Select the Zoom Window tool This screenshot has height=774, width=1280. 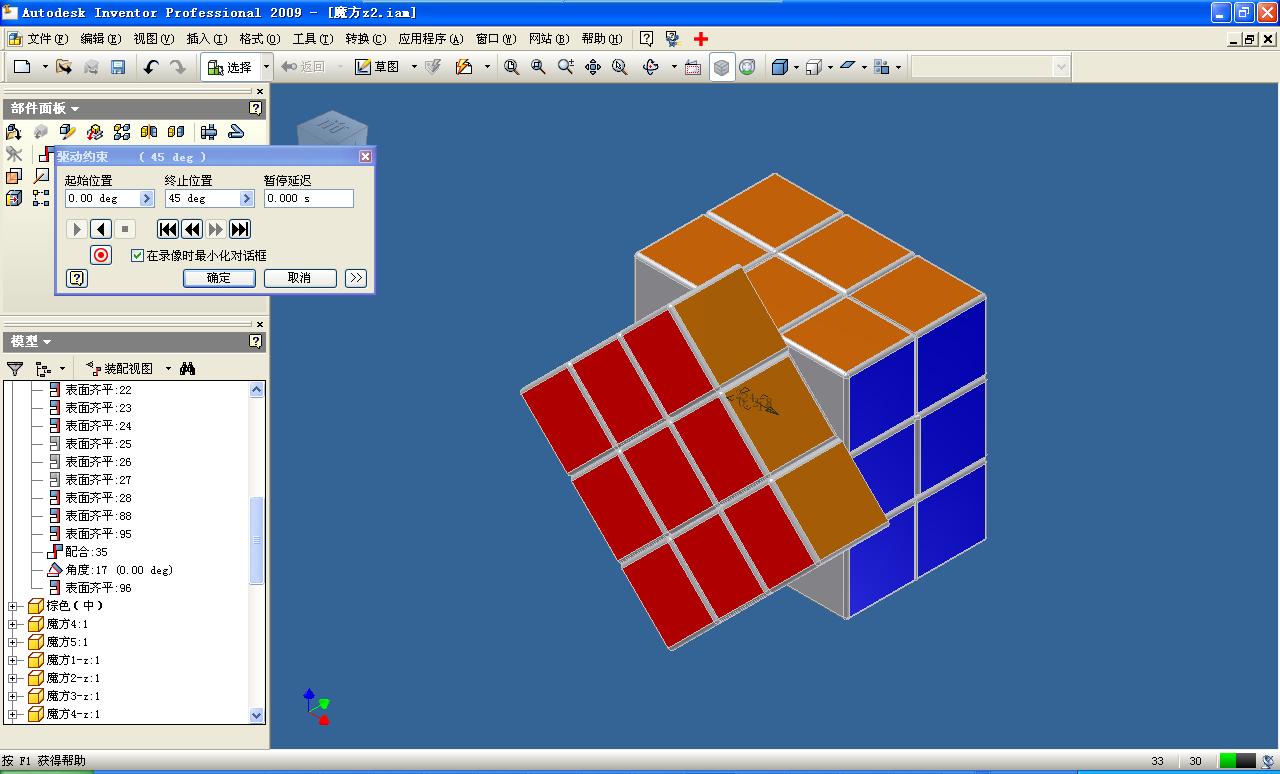click(538, 67)
